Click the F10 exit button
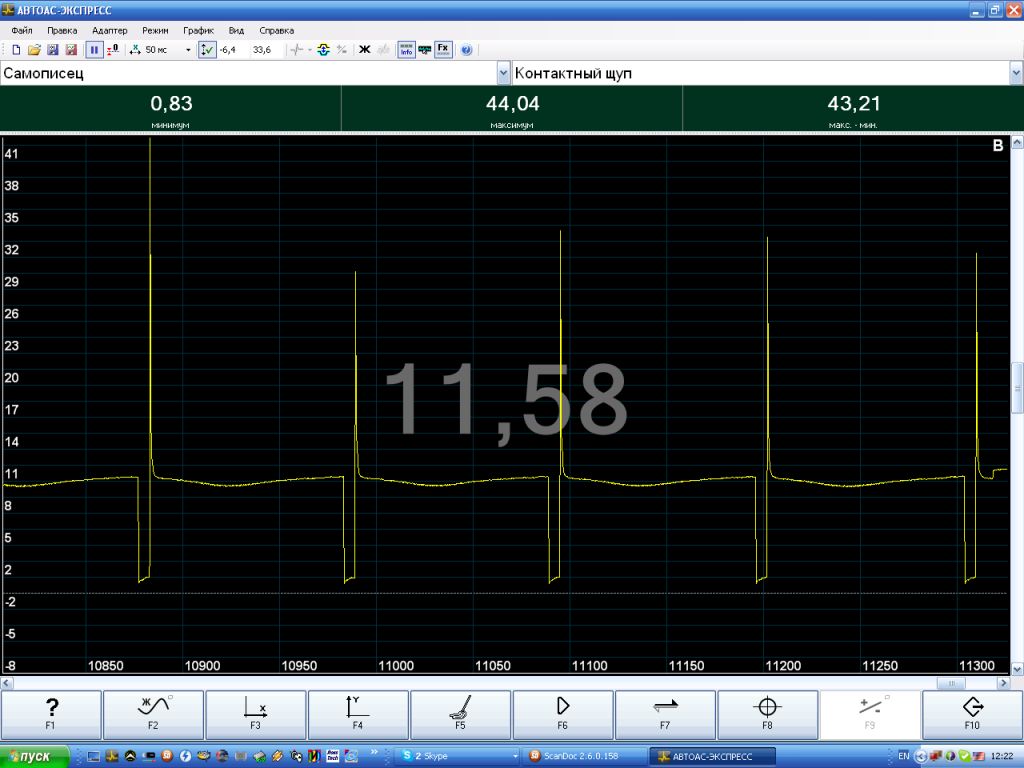 pyautogui.click(x=972, y=714)
